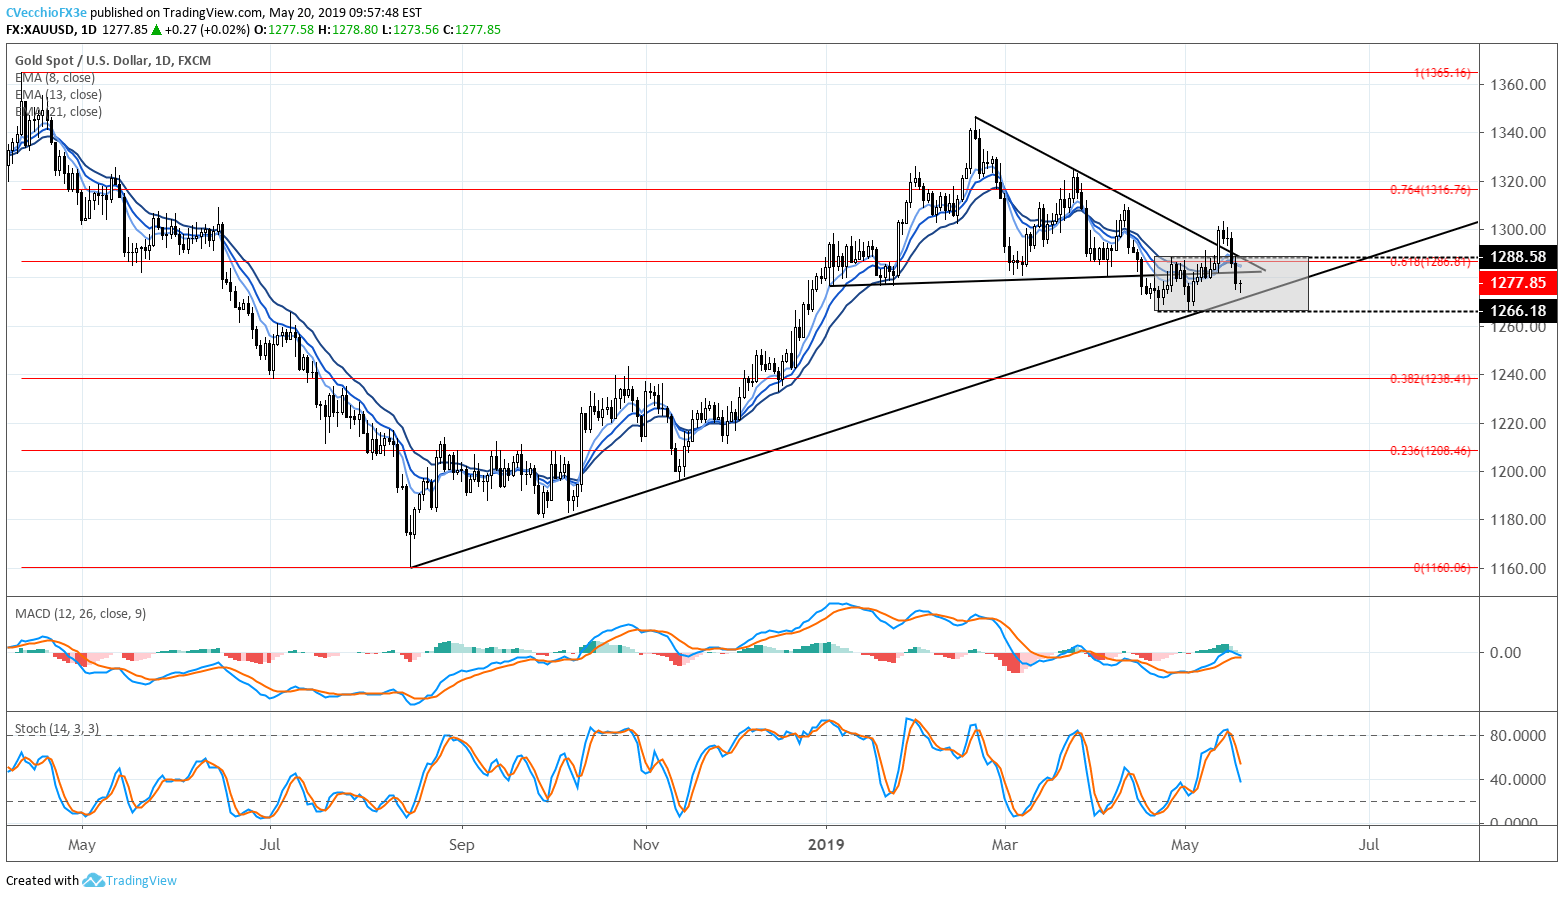This screenshot has height=898, width=1564.
Task: Click the Sep label on time axis
Action: coord(461,845)
